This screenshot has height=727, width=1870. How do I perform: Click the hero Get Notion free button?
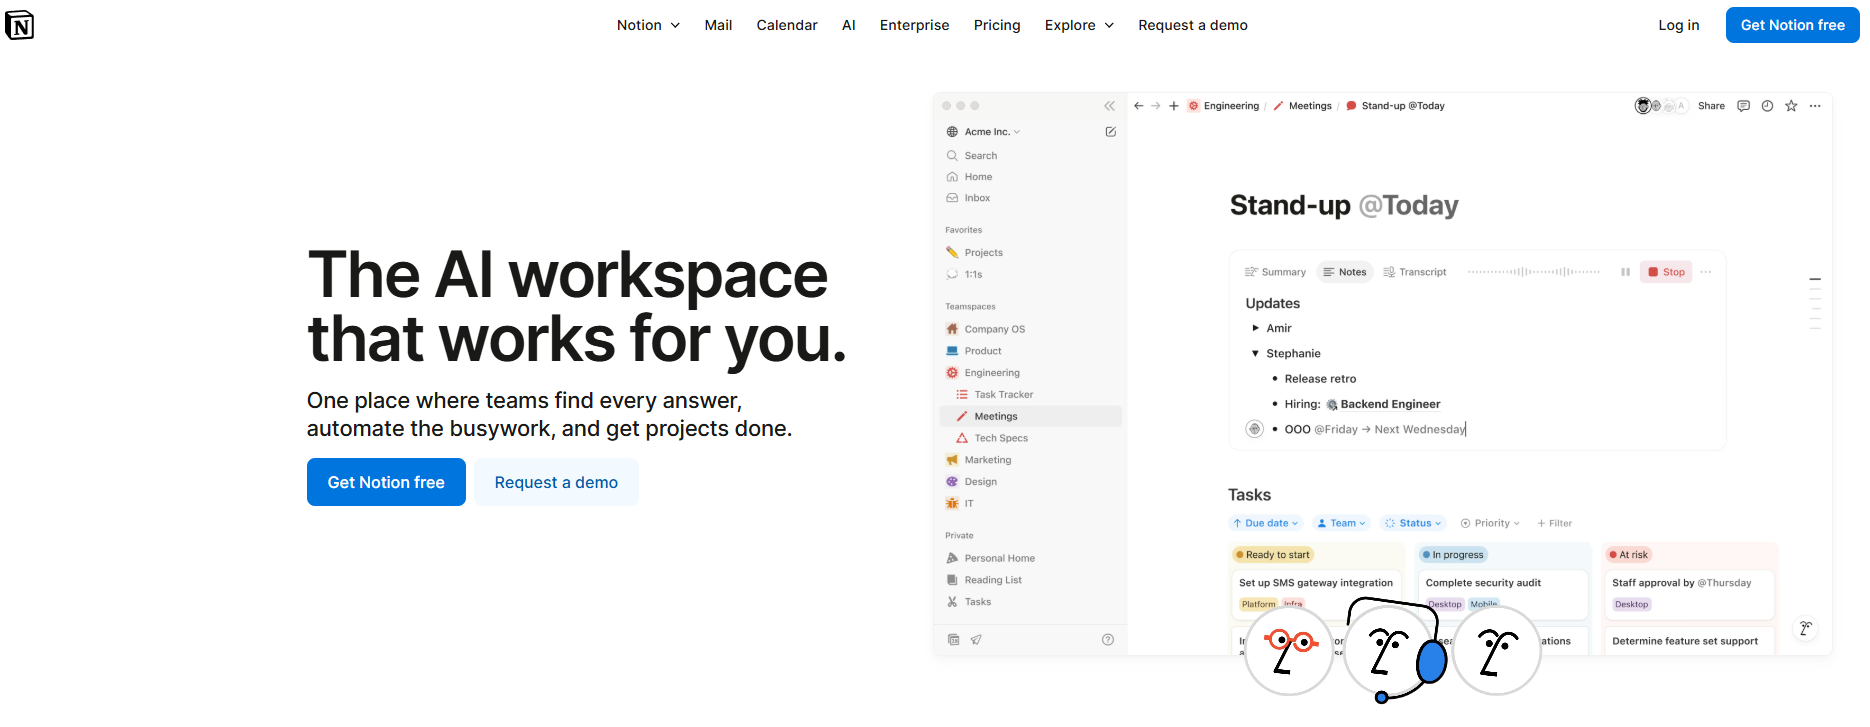point(386,482)
